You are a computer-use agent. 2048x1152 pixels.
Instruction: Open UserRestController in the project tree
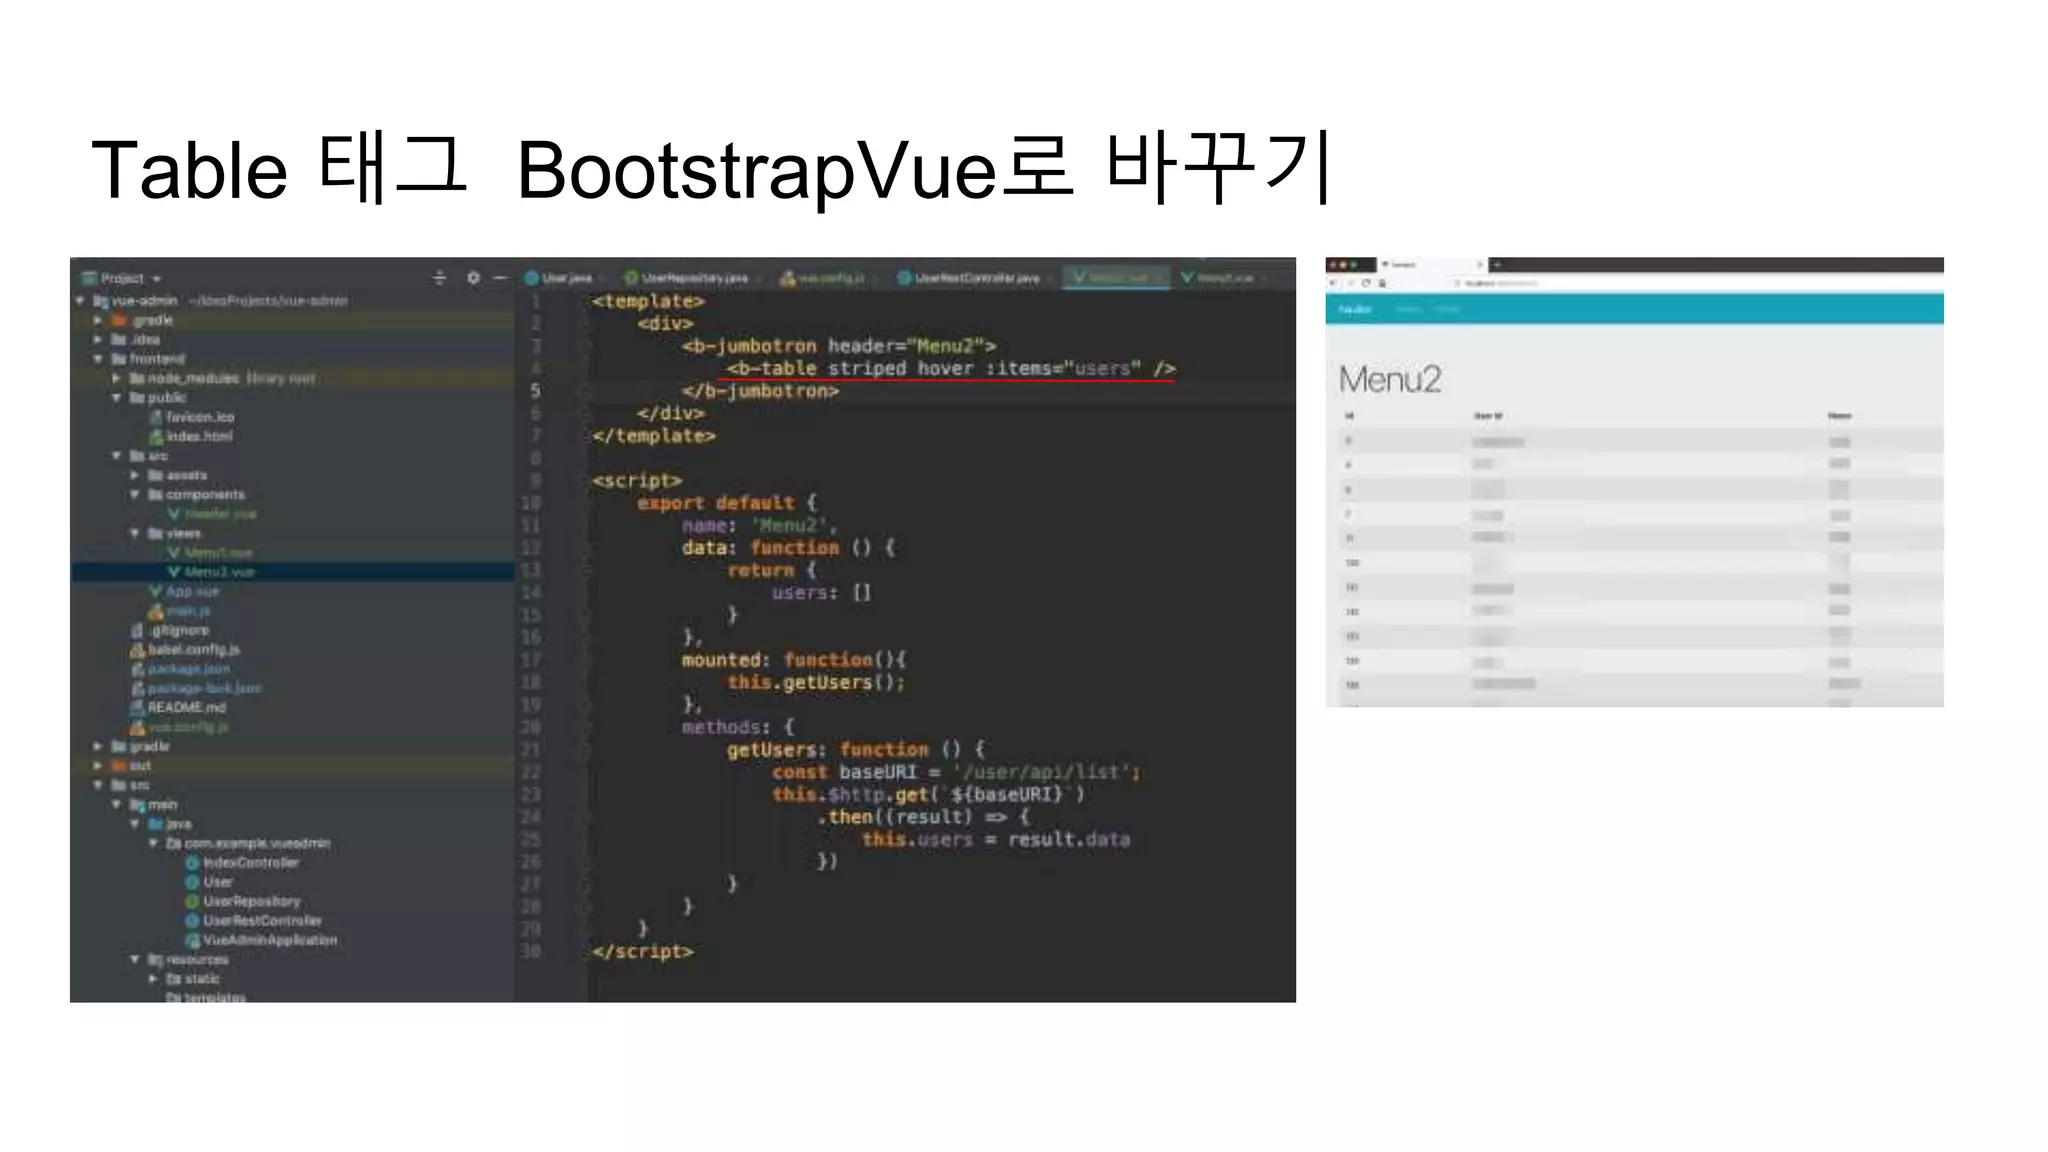[x=262, y=920]
